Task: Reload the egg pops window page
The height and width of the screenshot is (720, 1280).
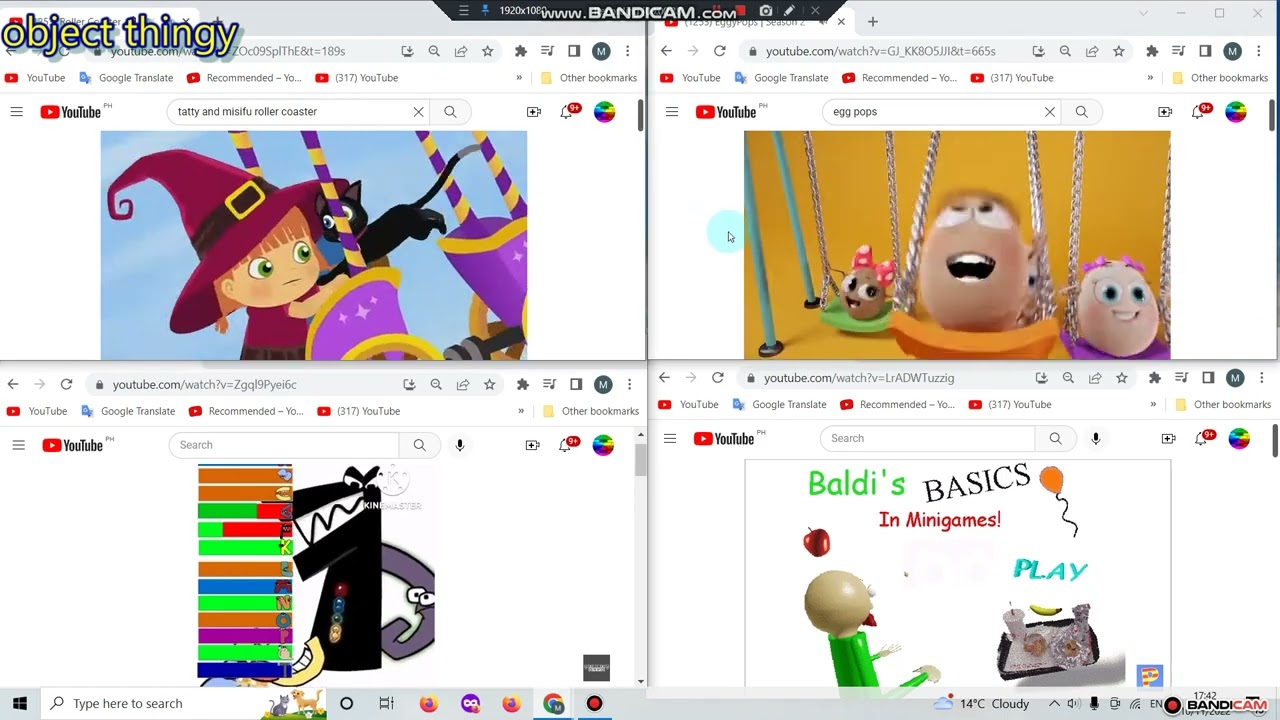Action: (719, 51)
